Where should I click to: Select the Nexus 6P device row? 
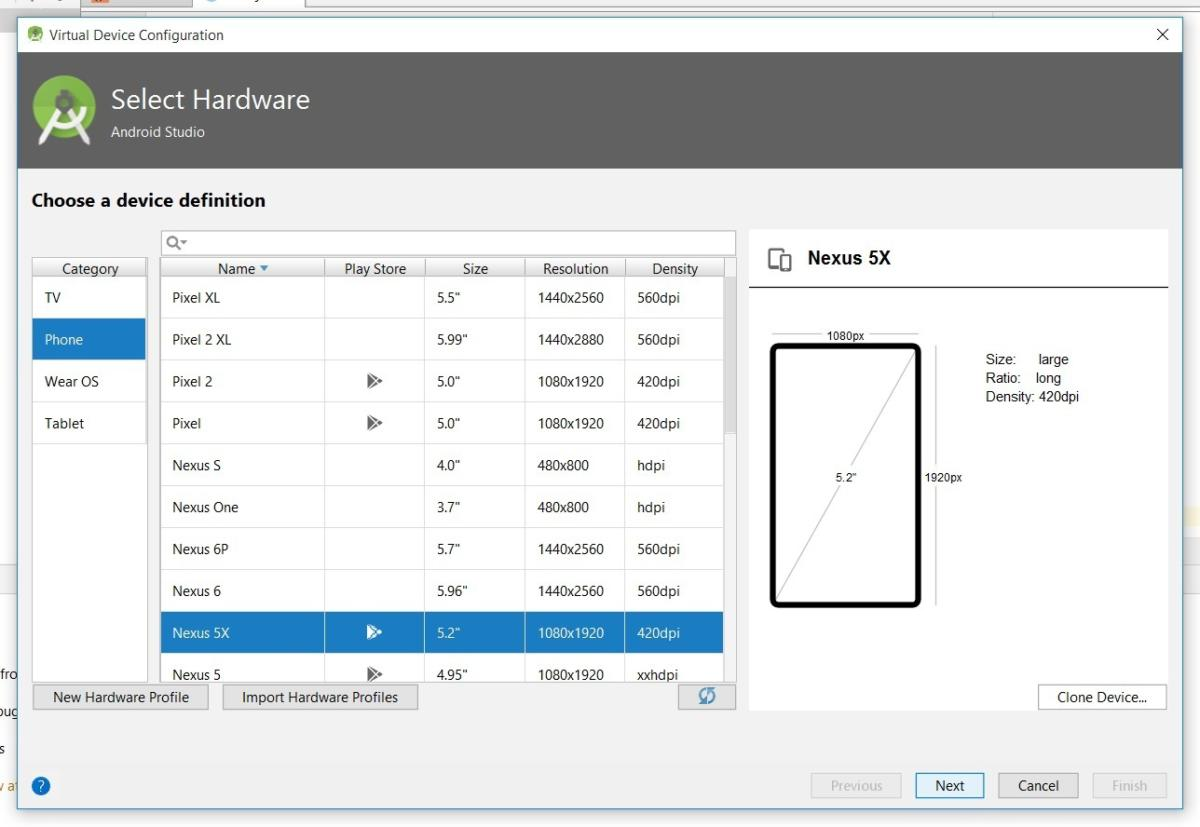(442, 550)
